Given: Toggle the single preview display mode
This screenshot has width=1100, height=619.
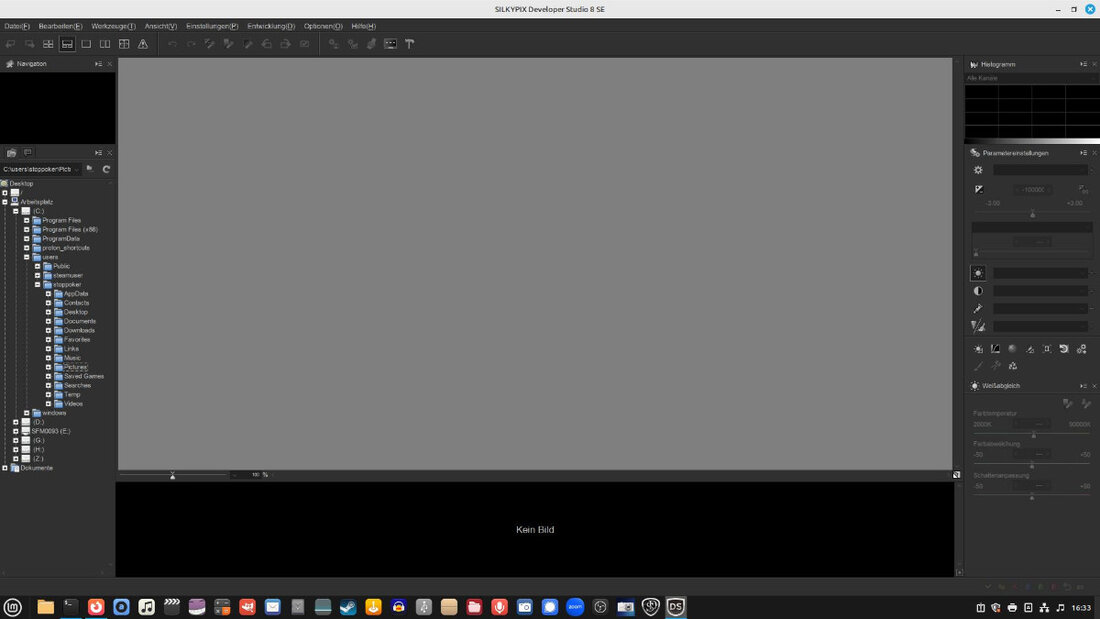Looking at the screenshot, I should tap(86, 44).
